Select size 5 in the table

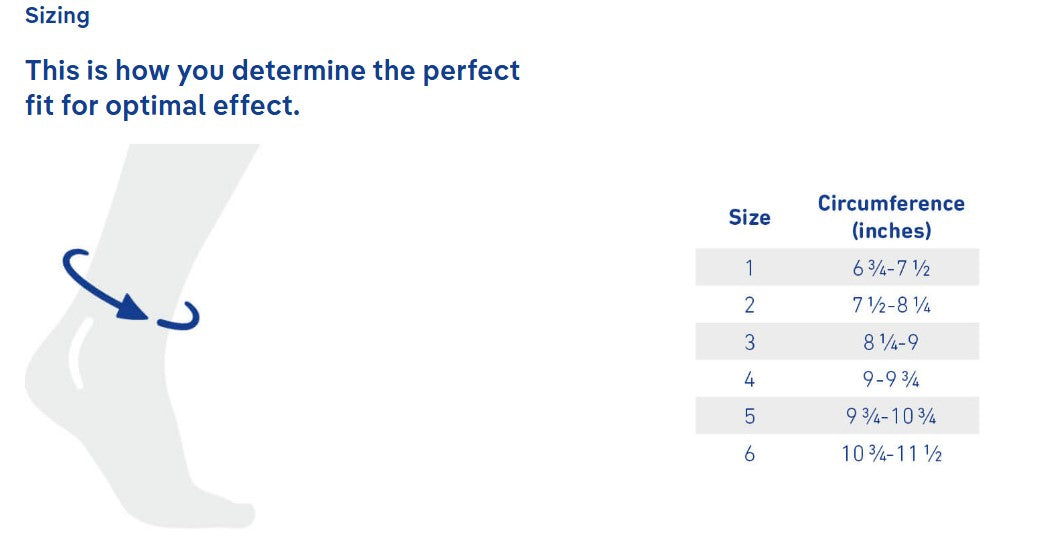click(x=749, y=416)
